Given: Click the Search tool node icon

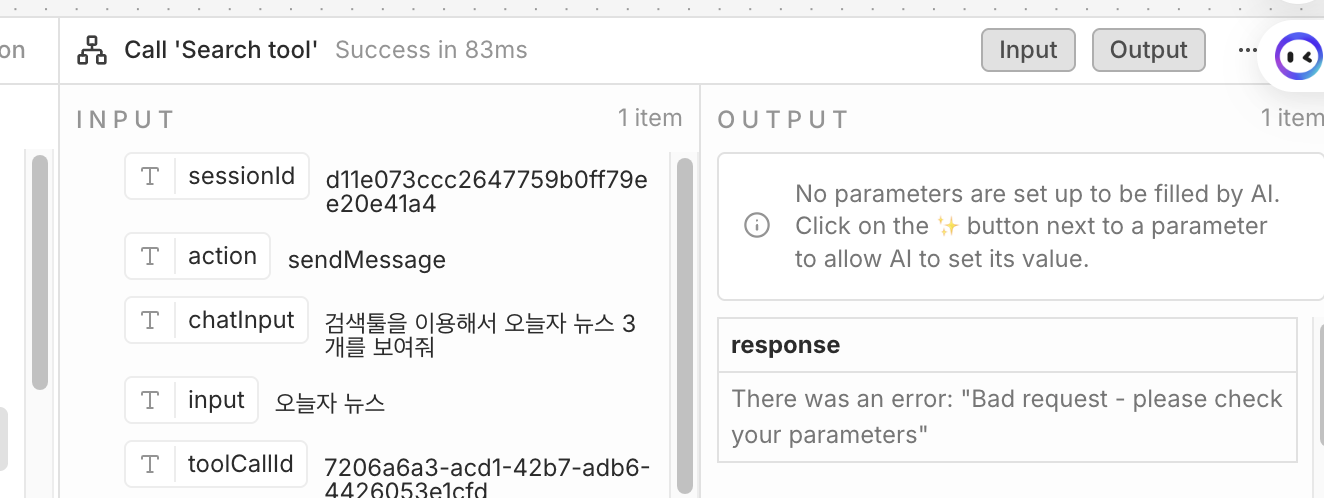Looking at the screenshot, I should tap(92, 50).
